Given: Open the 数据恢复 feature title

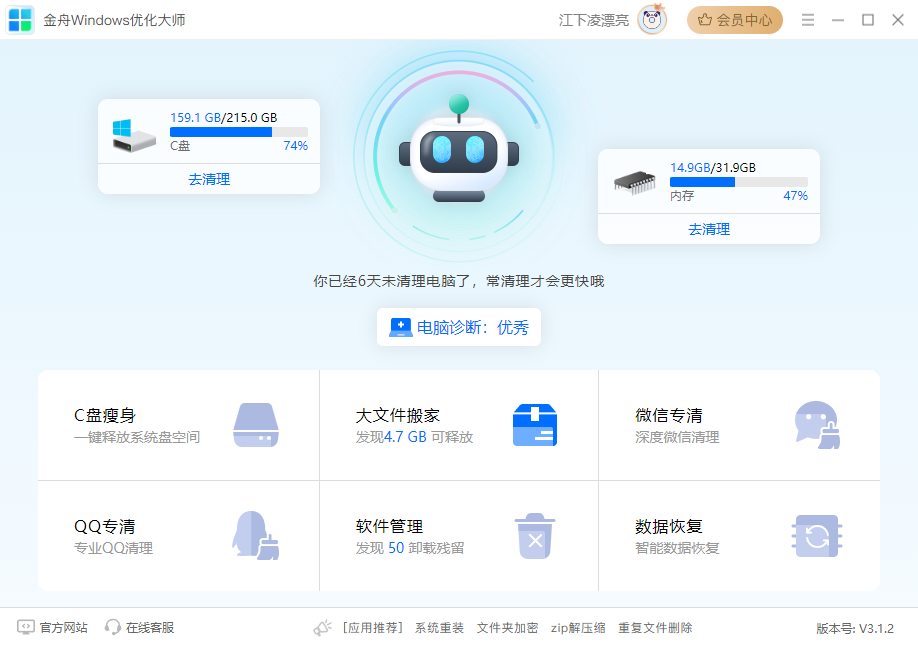Looking at the screenshot, I should click(669, 526).
